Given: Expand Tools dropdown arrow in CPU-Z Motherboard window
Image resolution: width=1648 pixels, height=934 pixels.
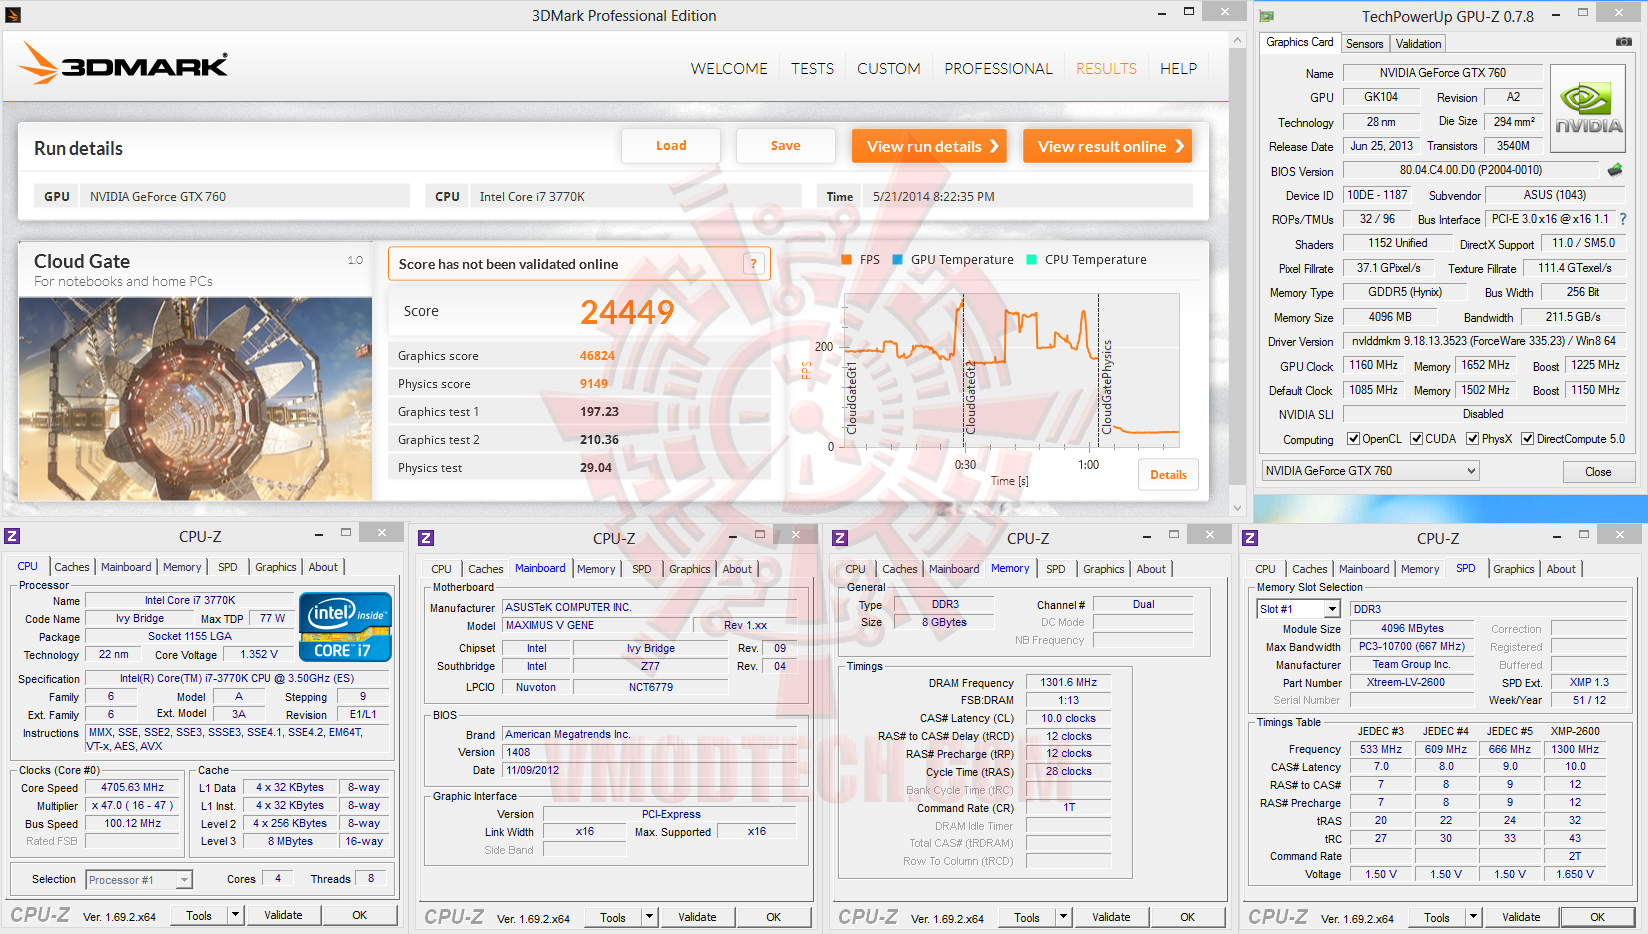Looking at the screenshot, I should [x=649, y=917].
